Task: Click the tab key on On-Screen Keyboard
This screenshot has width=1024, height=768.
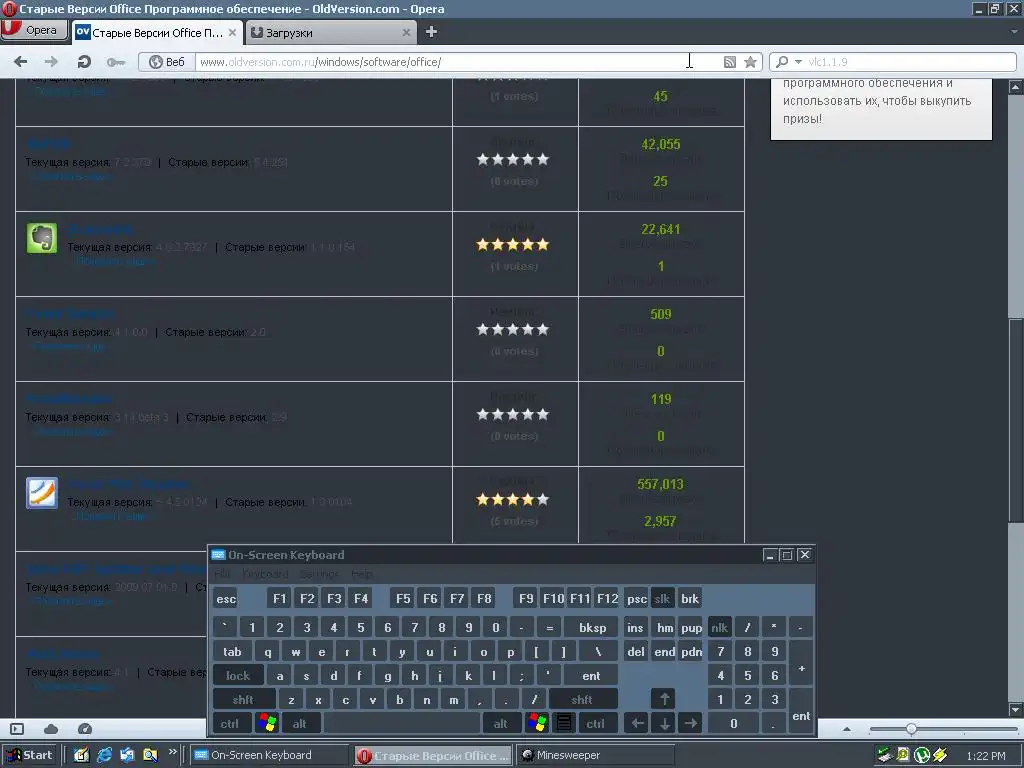Action: (x=232, y=652)
